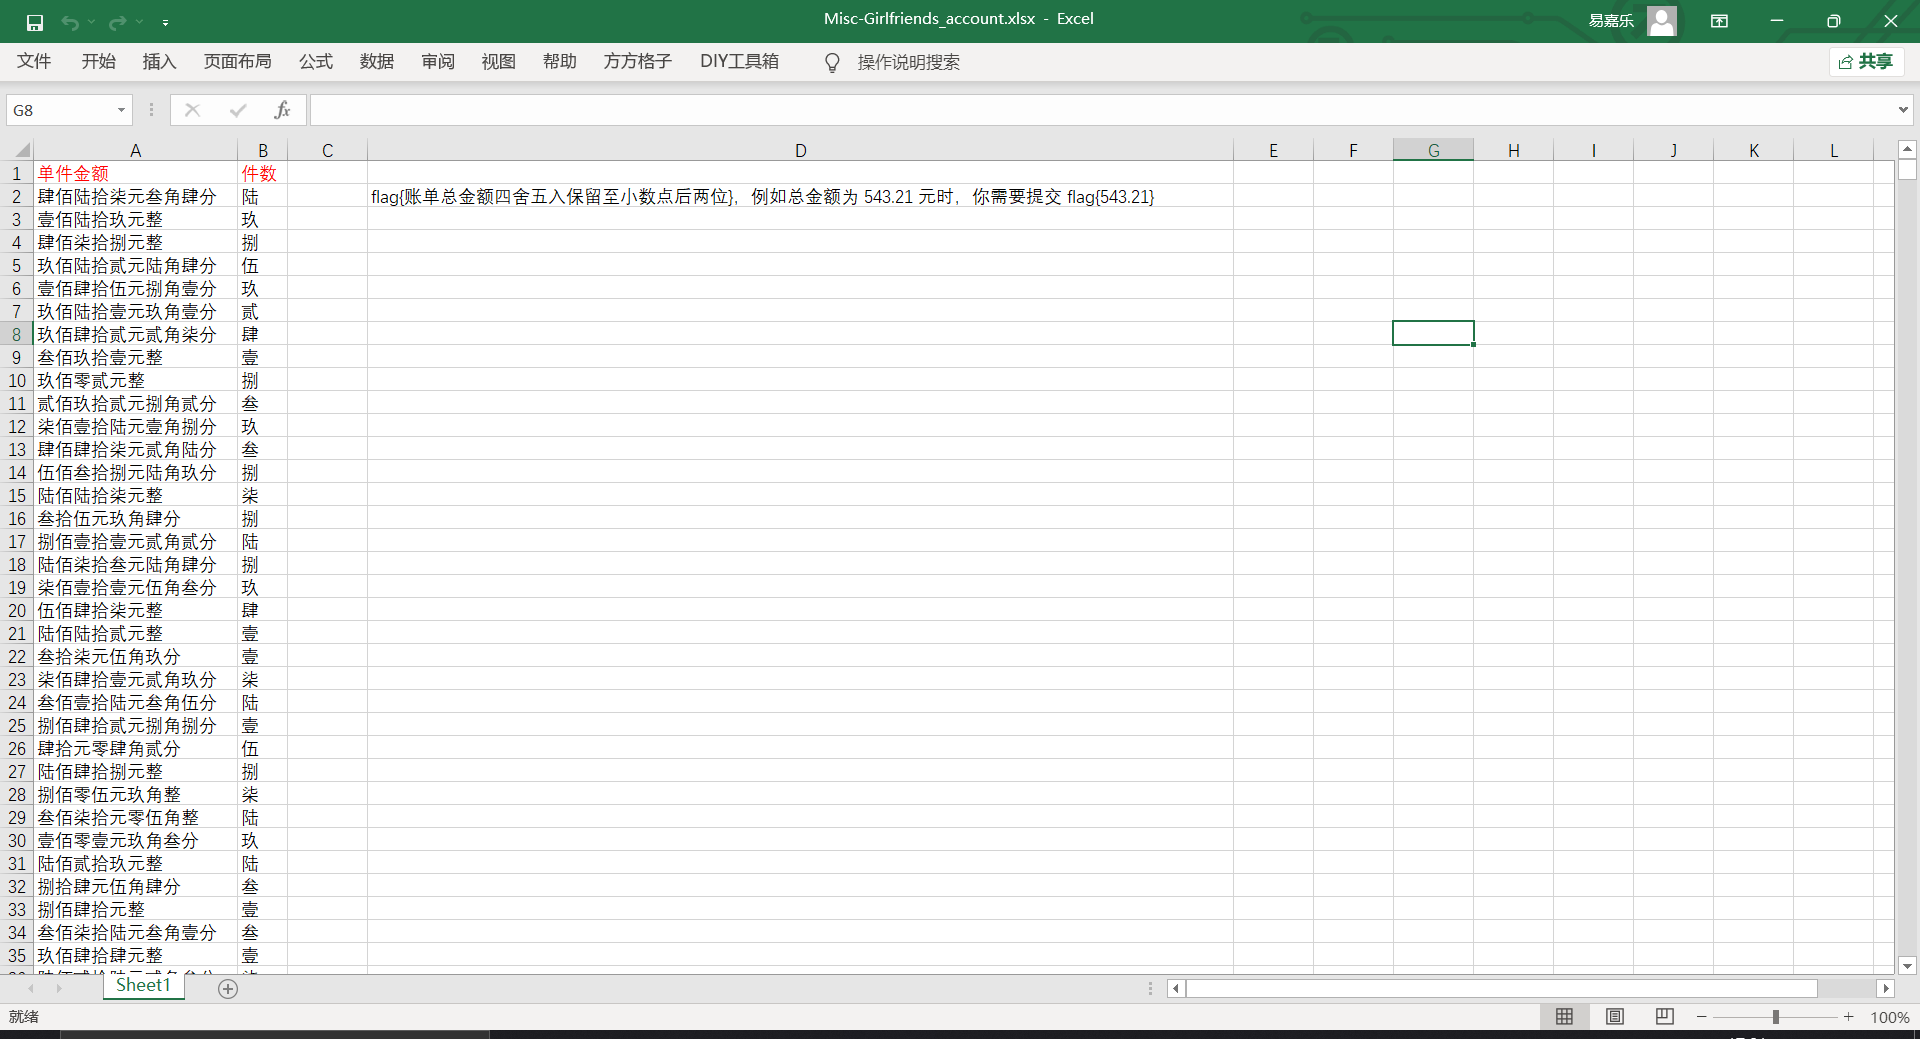Open the 文件 menu

tap(34, 61)
